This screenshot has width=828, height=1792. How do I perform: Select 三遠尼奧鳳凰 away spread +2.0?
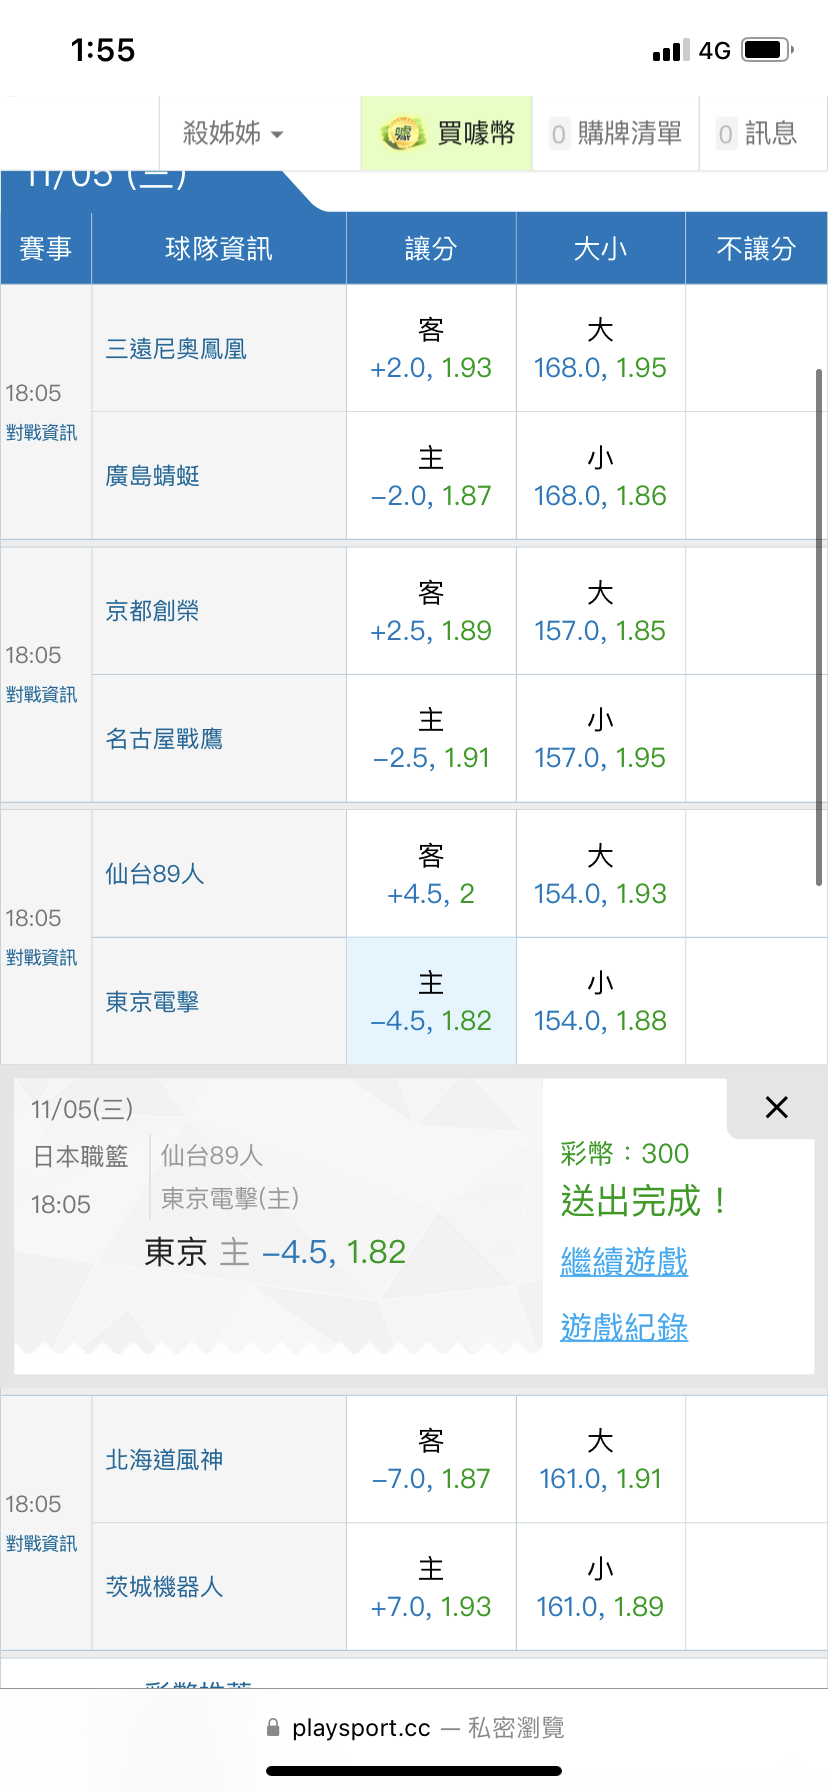(x=431, y=349)
